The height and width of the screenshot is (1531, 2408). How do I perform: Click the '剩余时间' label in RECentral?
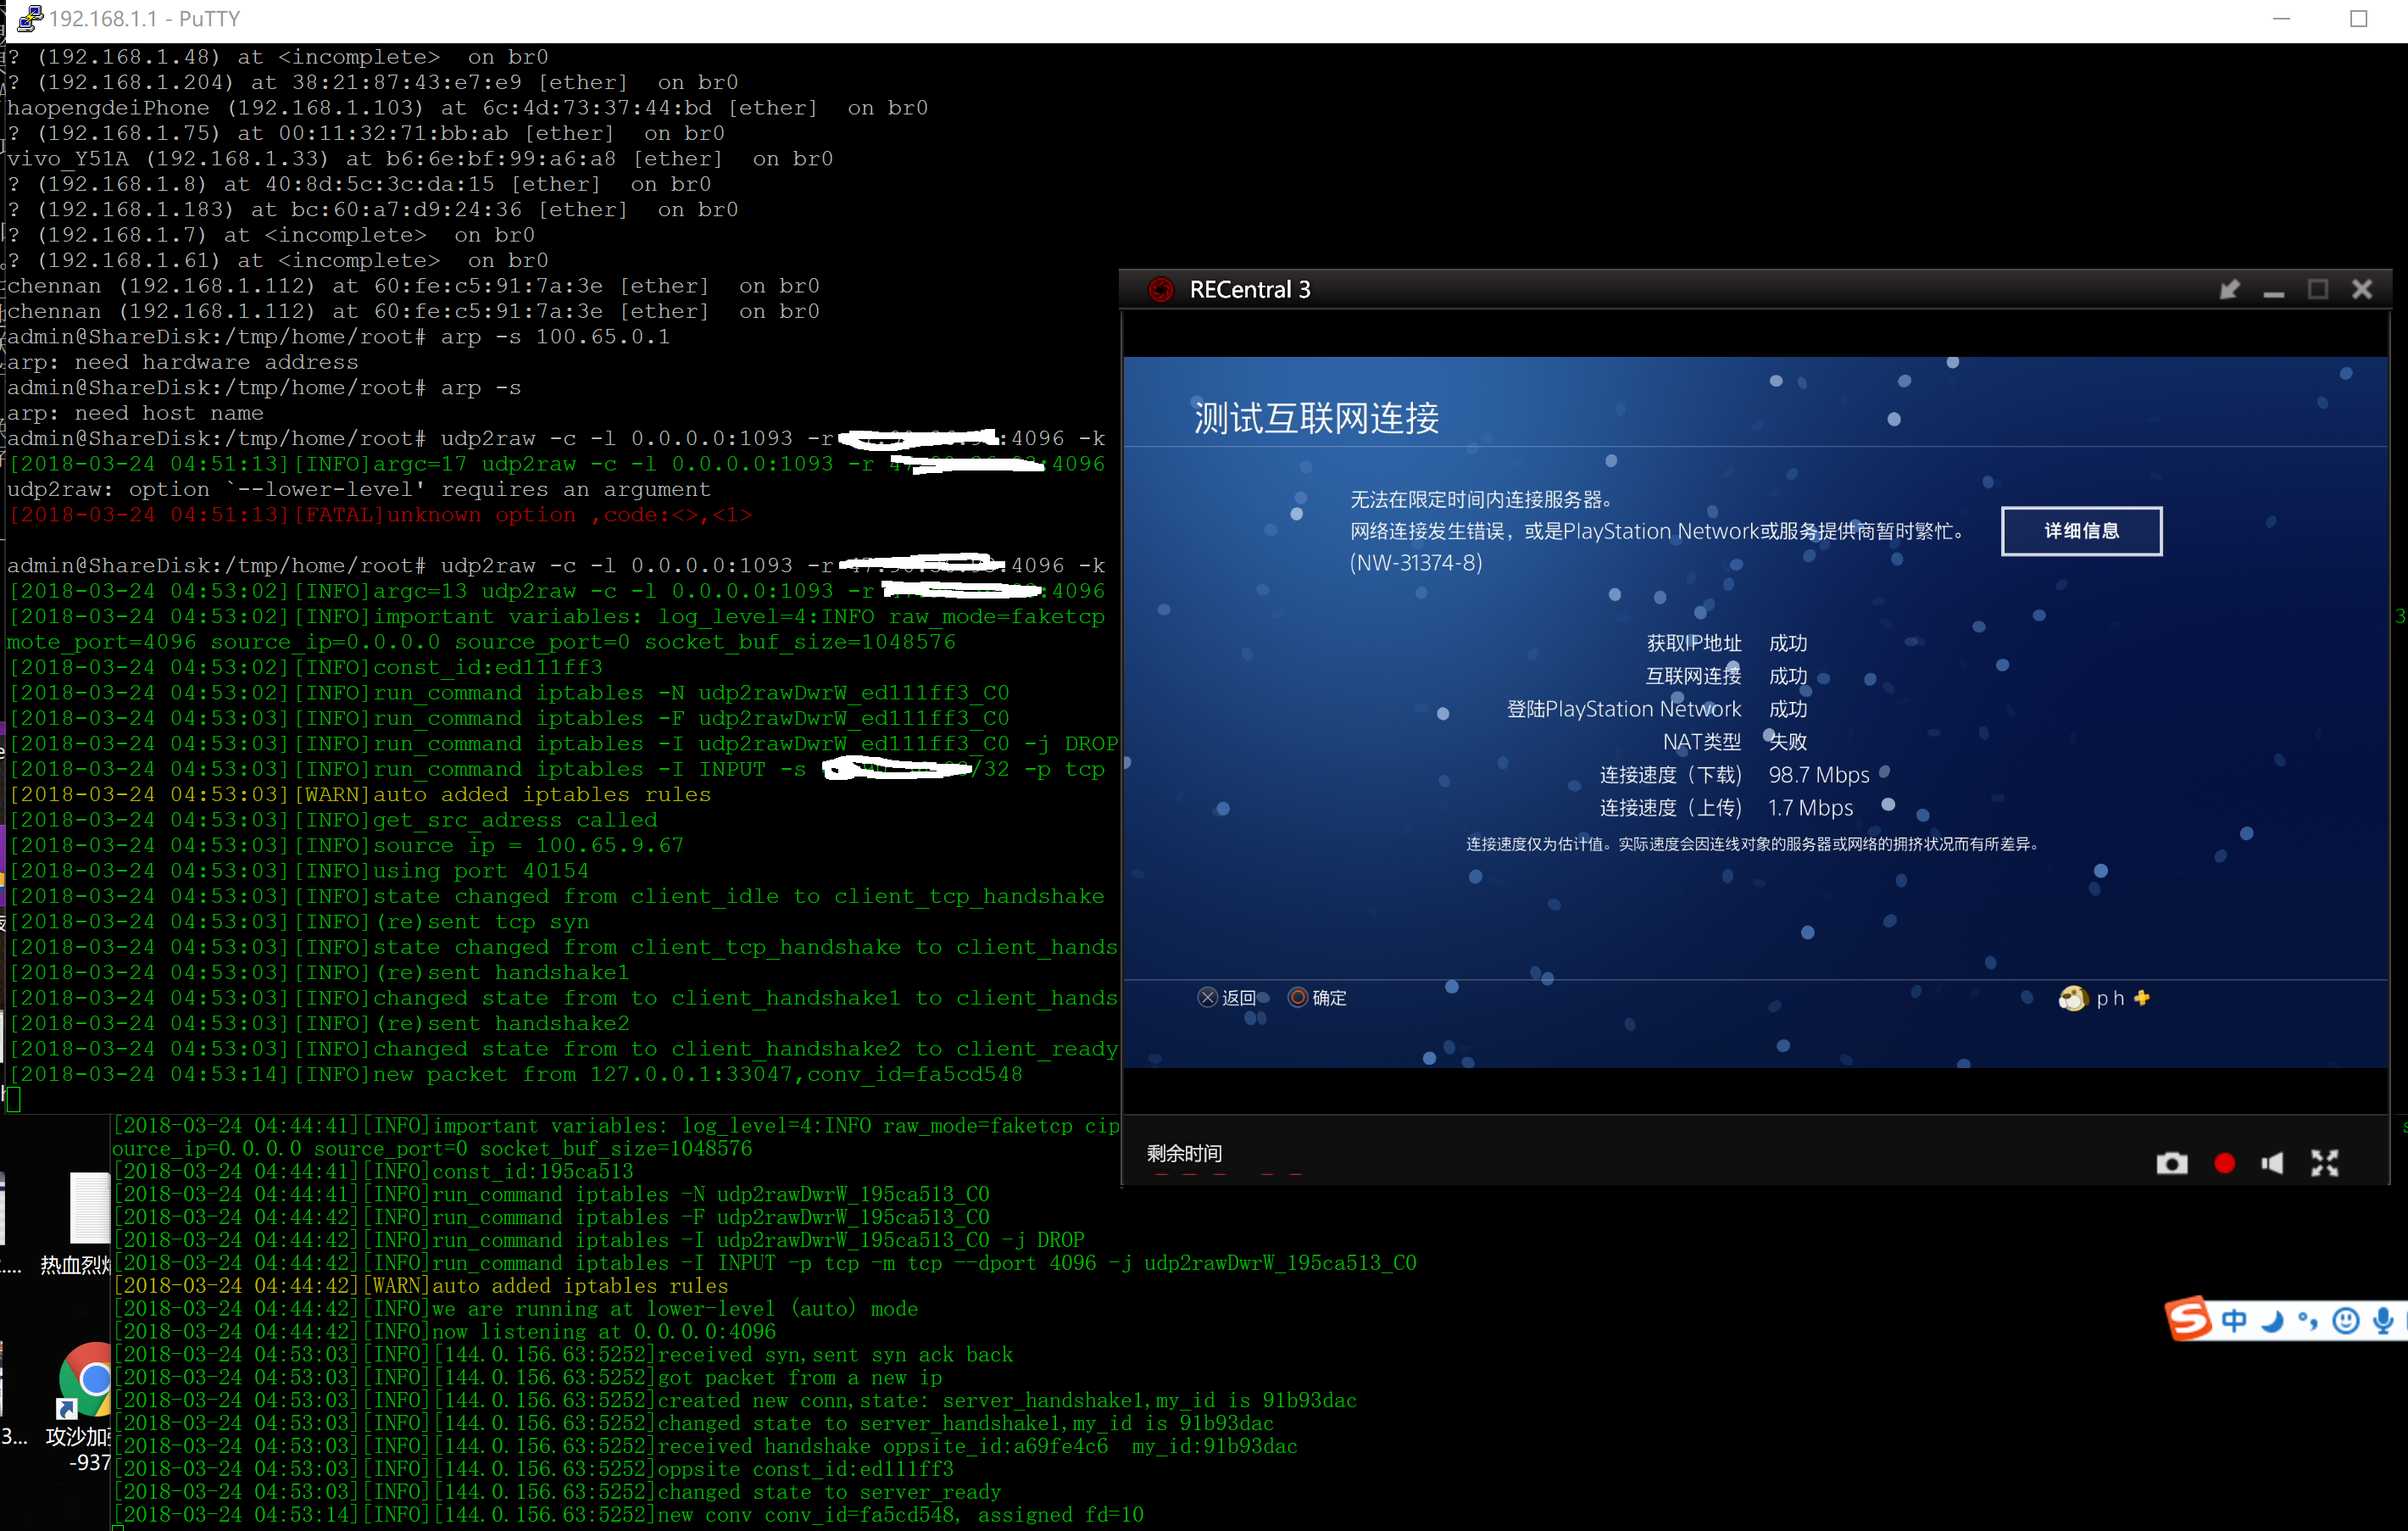pos(1184,1153)
